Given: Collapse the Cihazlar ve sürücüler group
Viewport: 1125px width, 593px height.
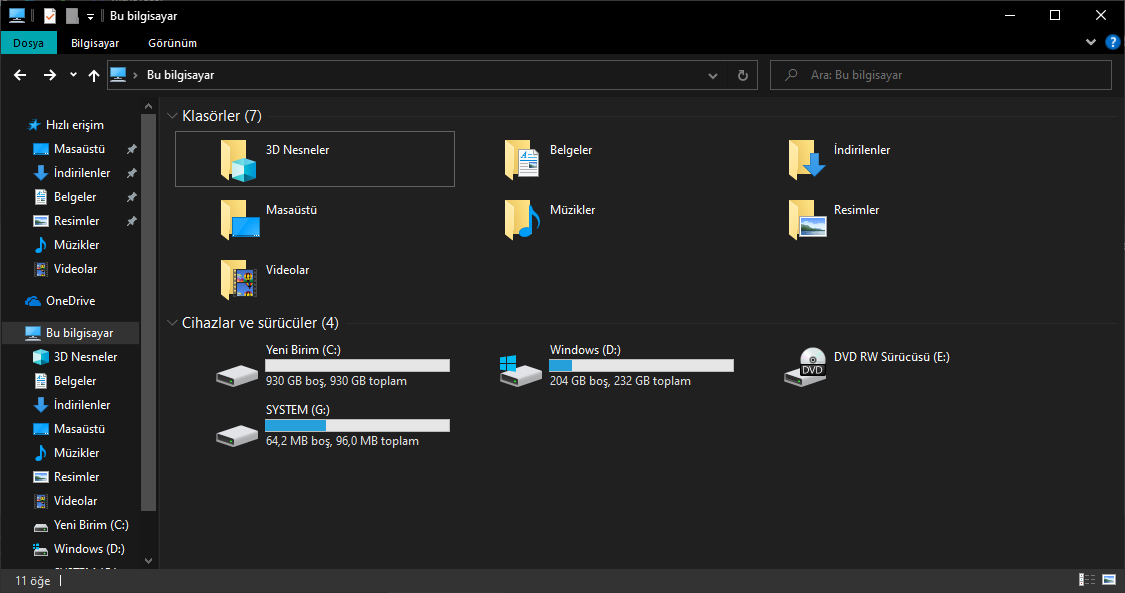Looking at the screenshot, I should [x=172, y=323].
